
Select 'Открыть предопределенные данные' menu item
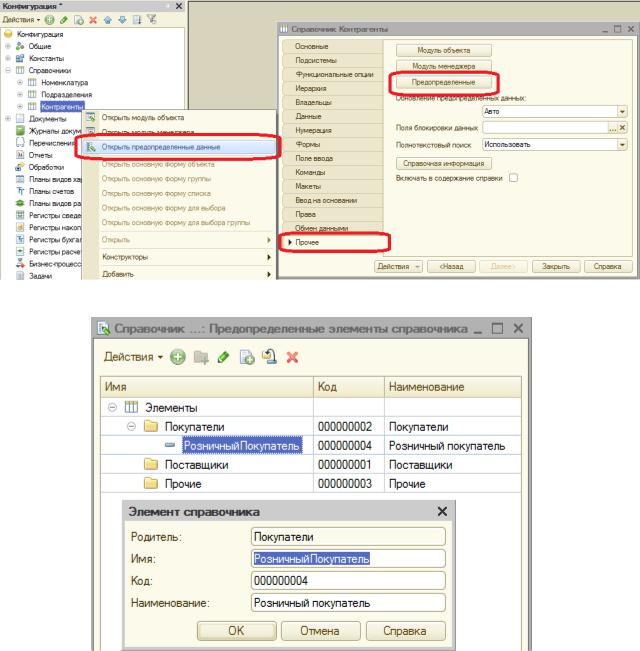point(179,147)
